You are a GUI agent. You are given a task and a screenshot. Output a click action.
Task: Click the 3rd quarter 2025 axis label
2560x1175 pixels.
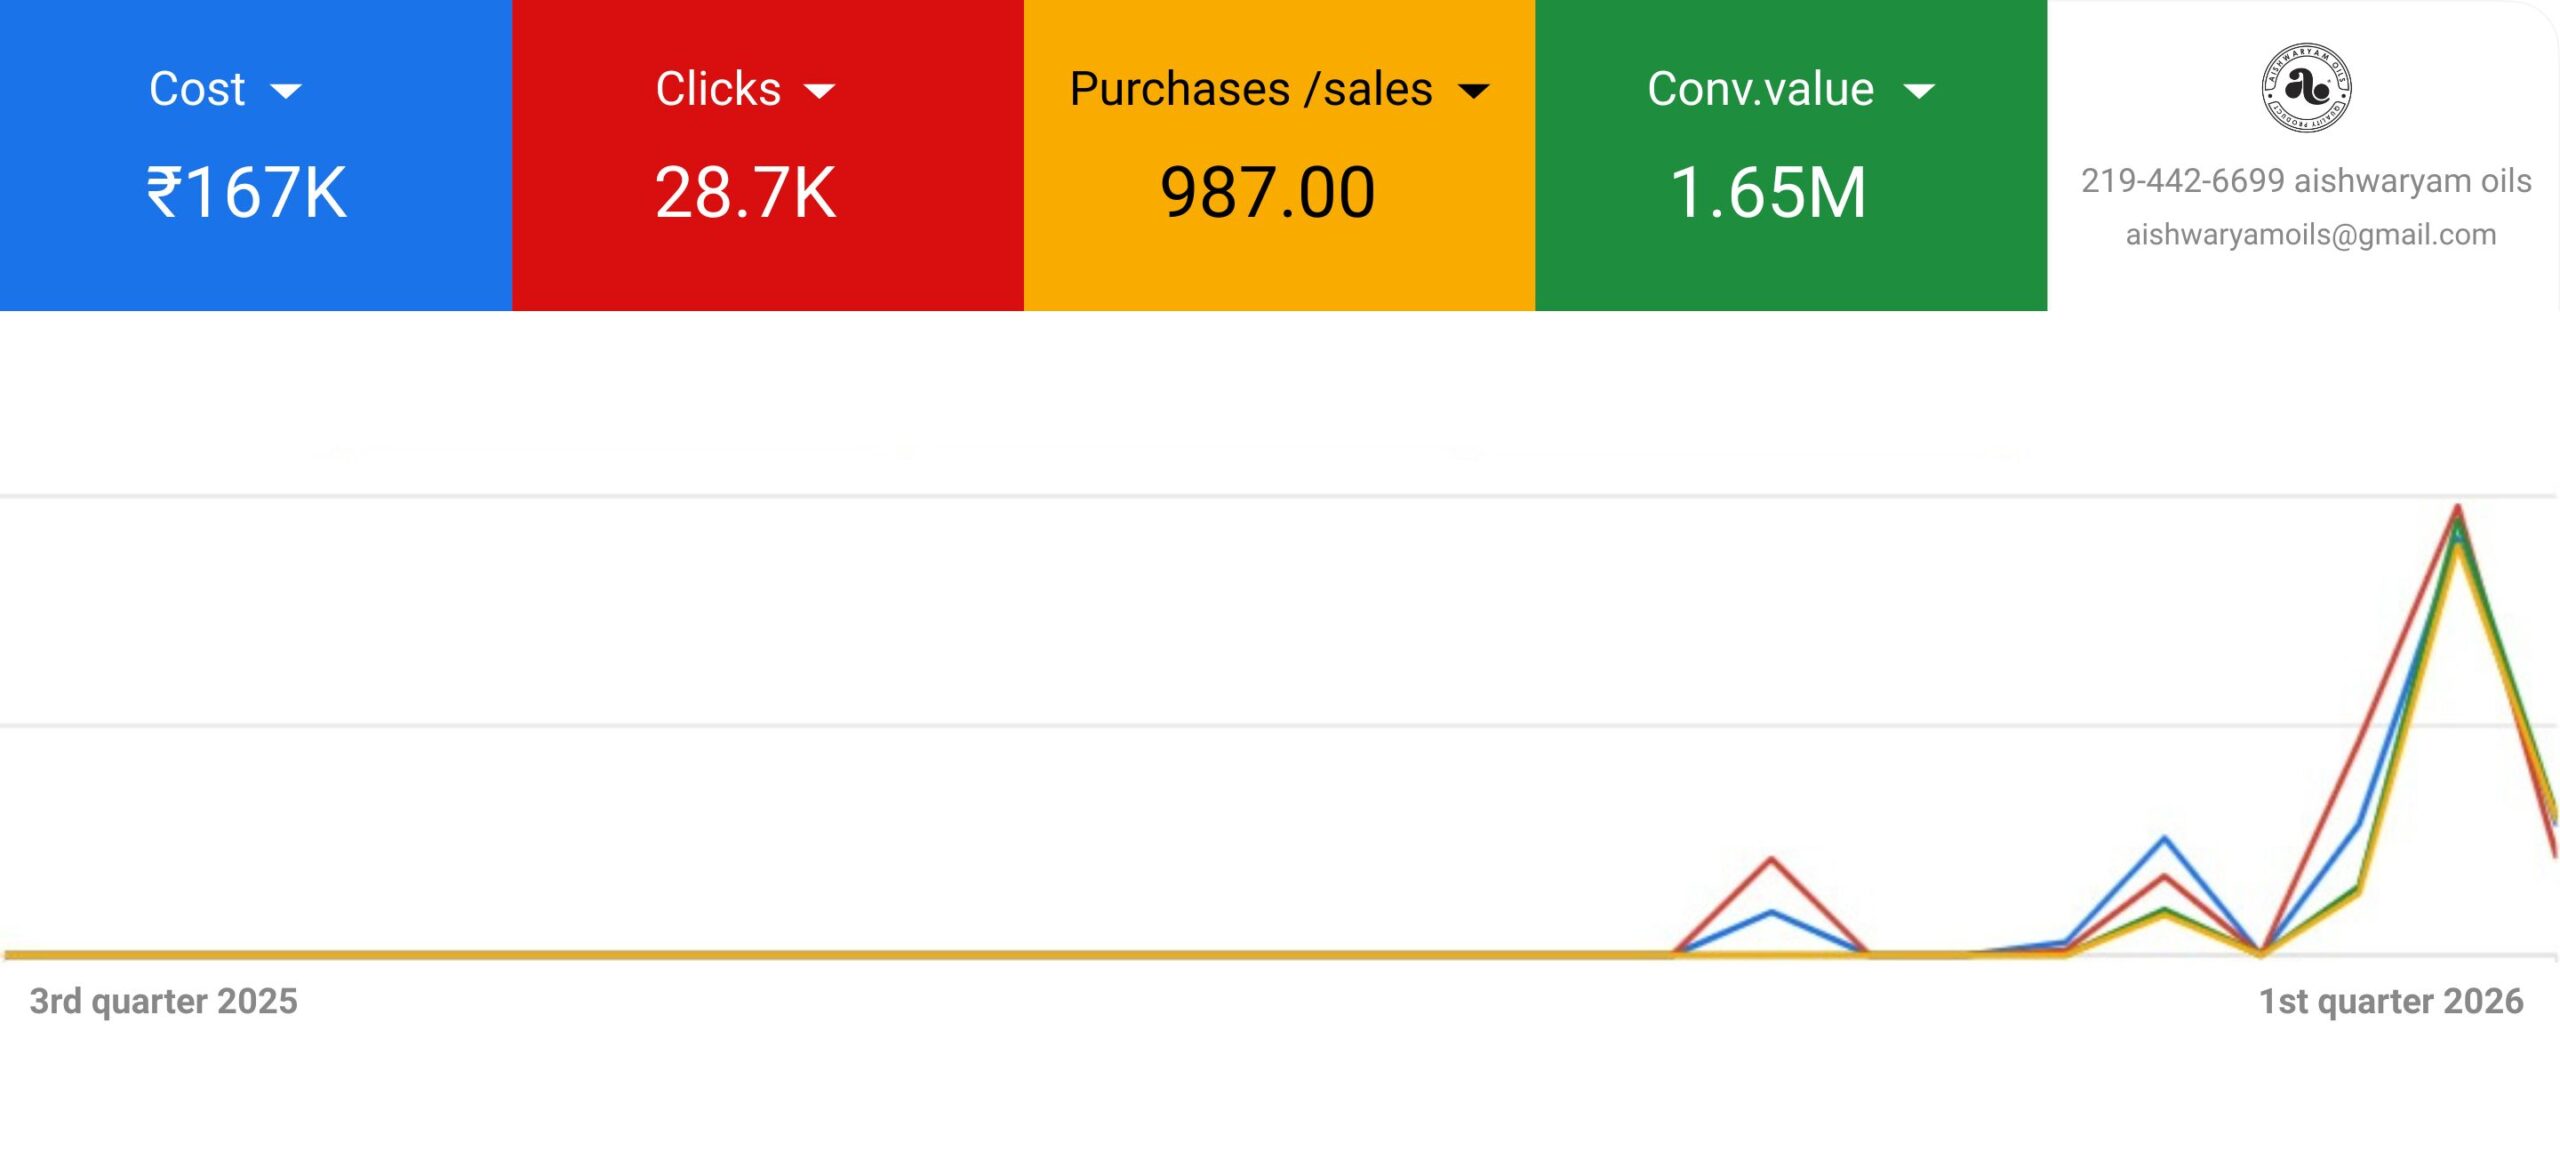(164, 1001)
